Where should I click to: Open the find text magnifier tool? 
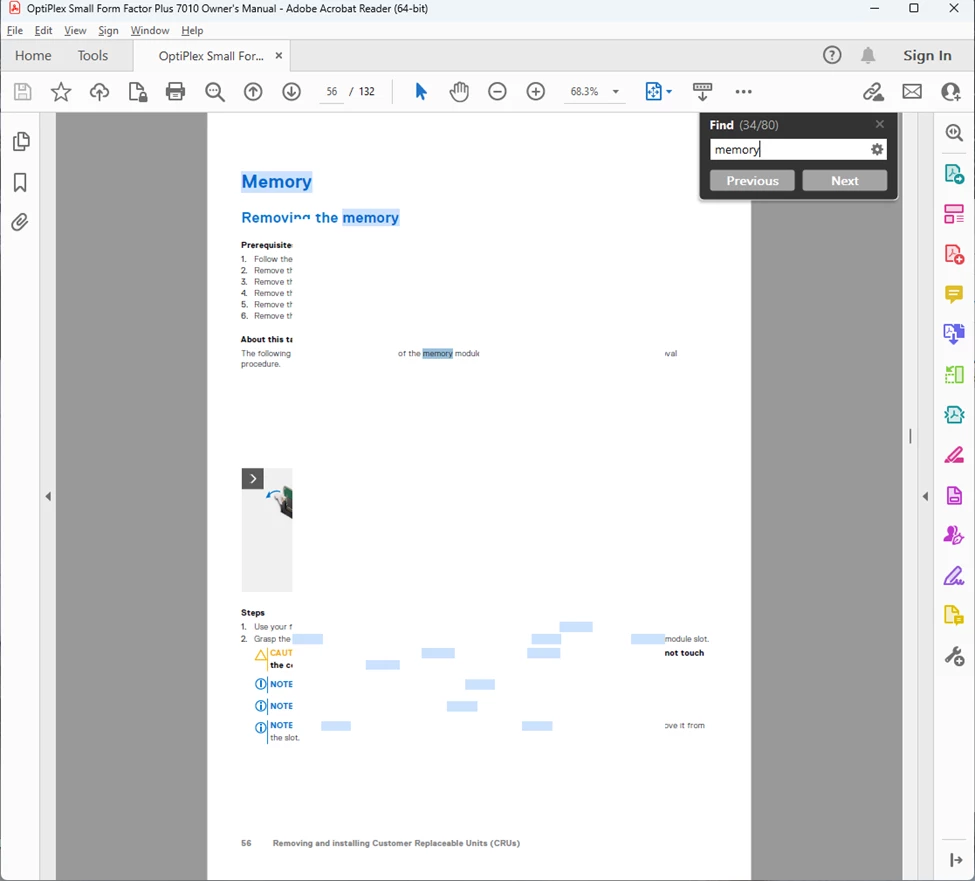[215, 92]
